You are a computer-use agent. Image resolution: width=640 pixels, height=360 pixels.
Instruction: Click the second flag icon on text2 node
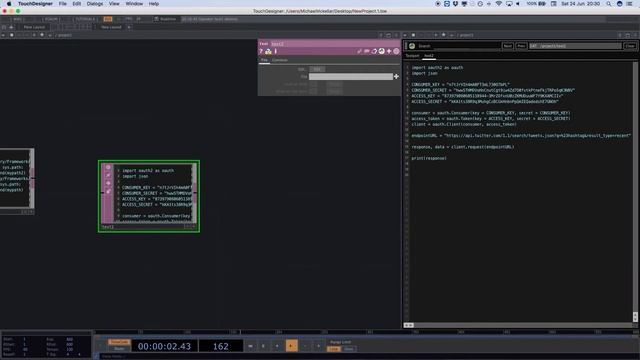coord(108,176)
